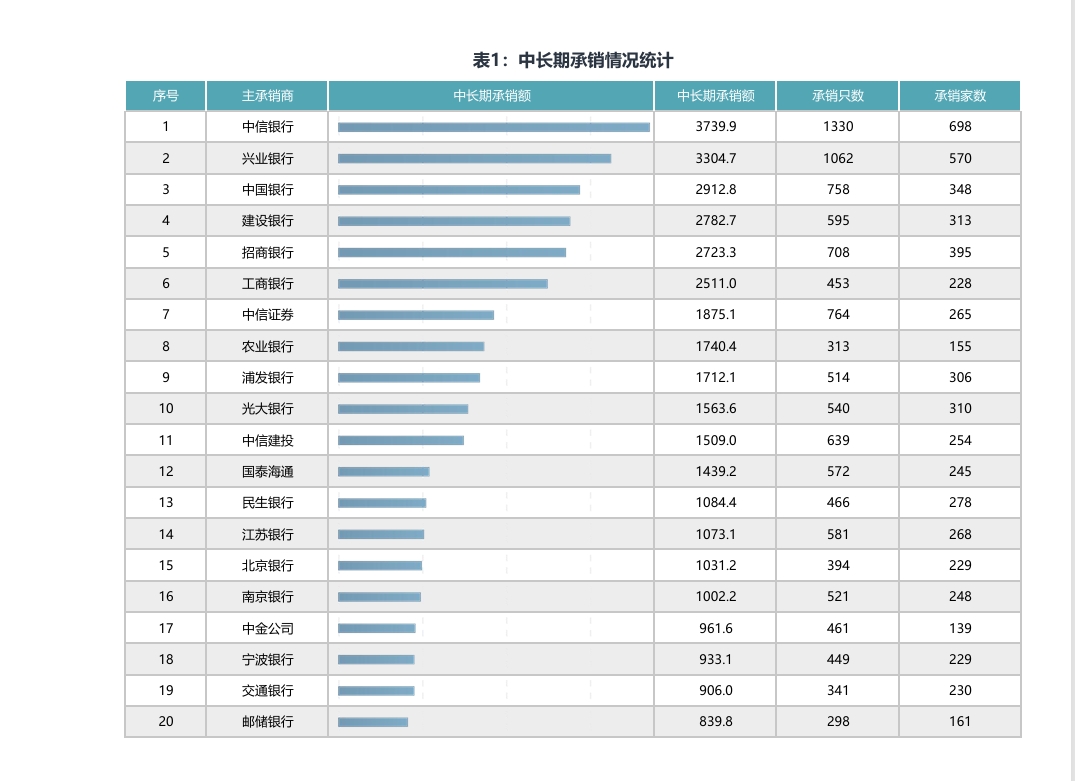Image resolution: width=1075 pixels, height=781 pixels.
Task: Select the 中信银行 row entry
Action: click(265, 126)
